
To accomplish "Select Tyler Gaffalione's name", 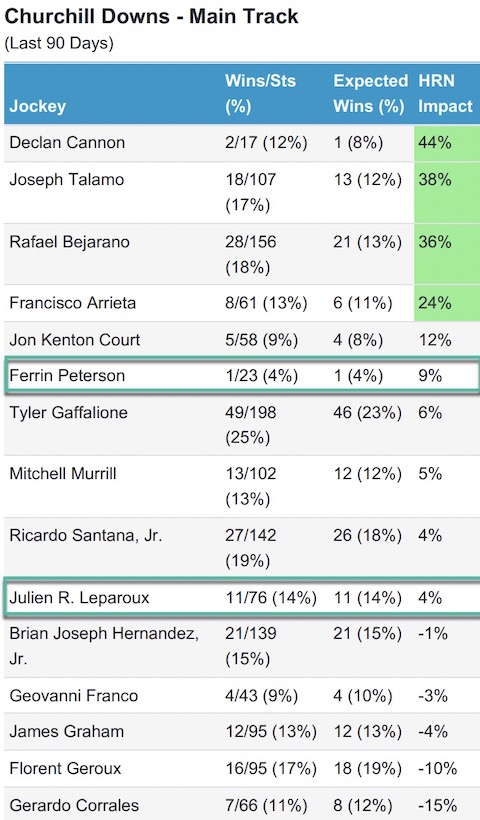I will click(68, 412).
